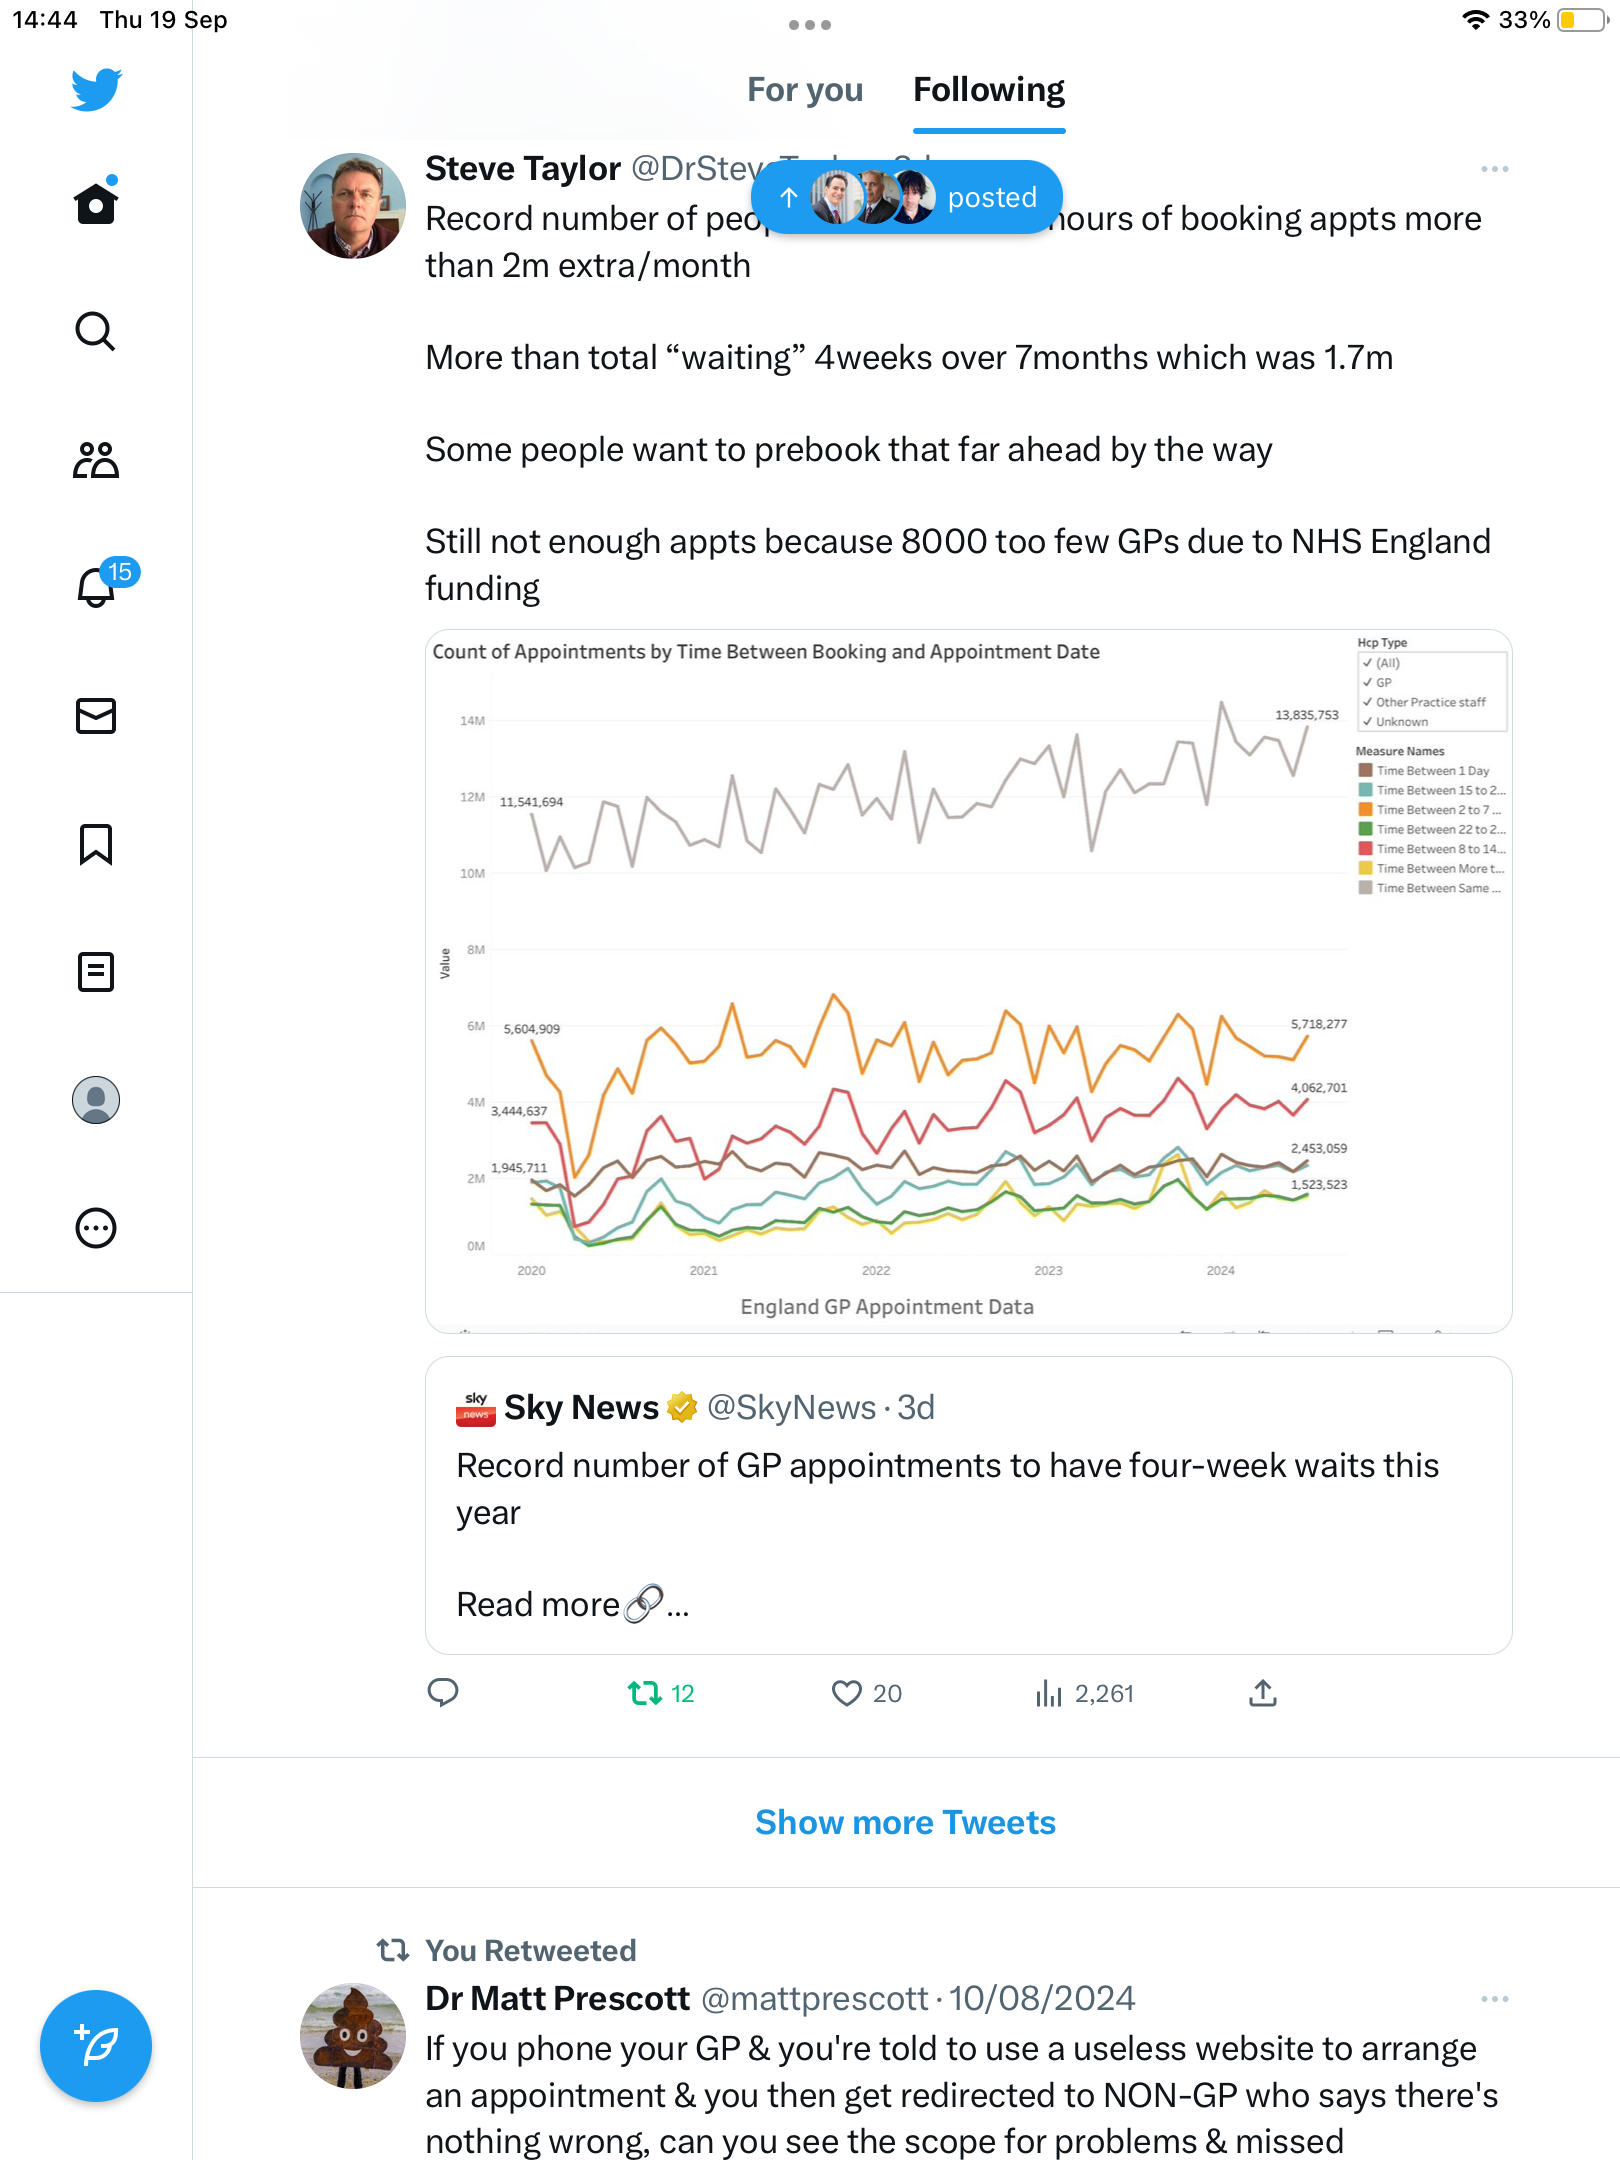Screen dimensions: 1620x2160
Task: Open the Lists icon in sidebar
Action: click(96, 972)
